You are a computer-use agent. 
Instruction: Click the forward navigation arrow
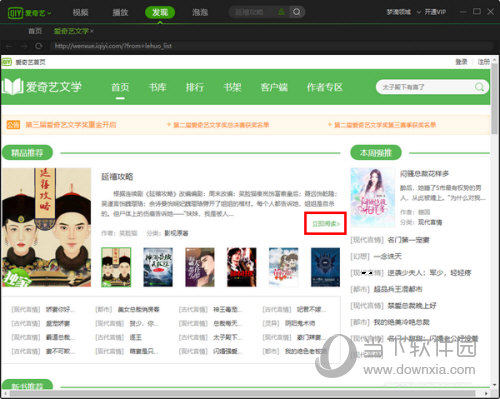click(24, 46)
